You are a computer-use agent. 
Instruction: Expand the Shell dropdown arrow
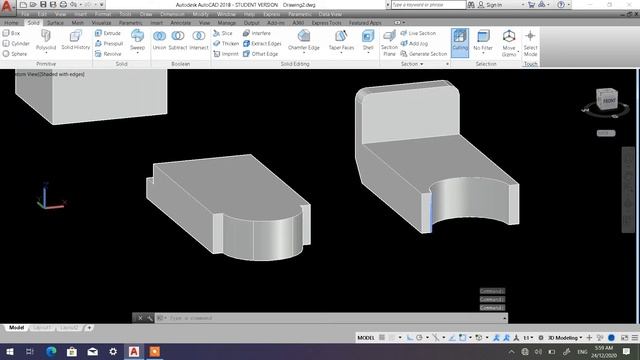pyautogui.click(x=368, y=53)
